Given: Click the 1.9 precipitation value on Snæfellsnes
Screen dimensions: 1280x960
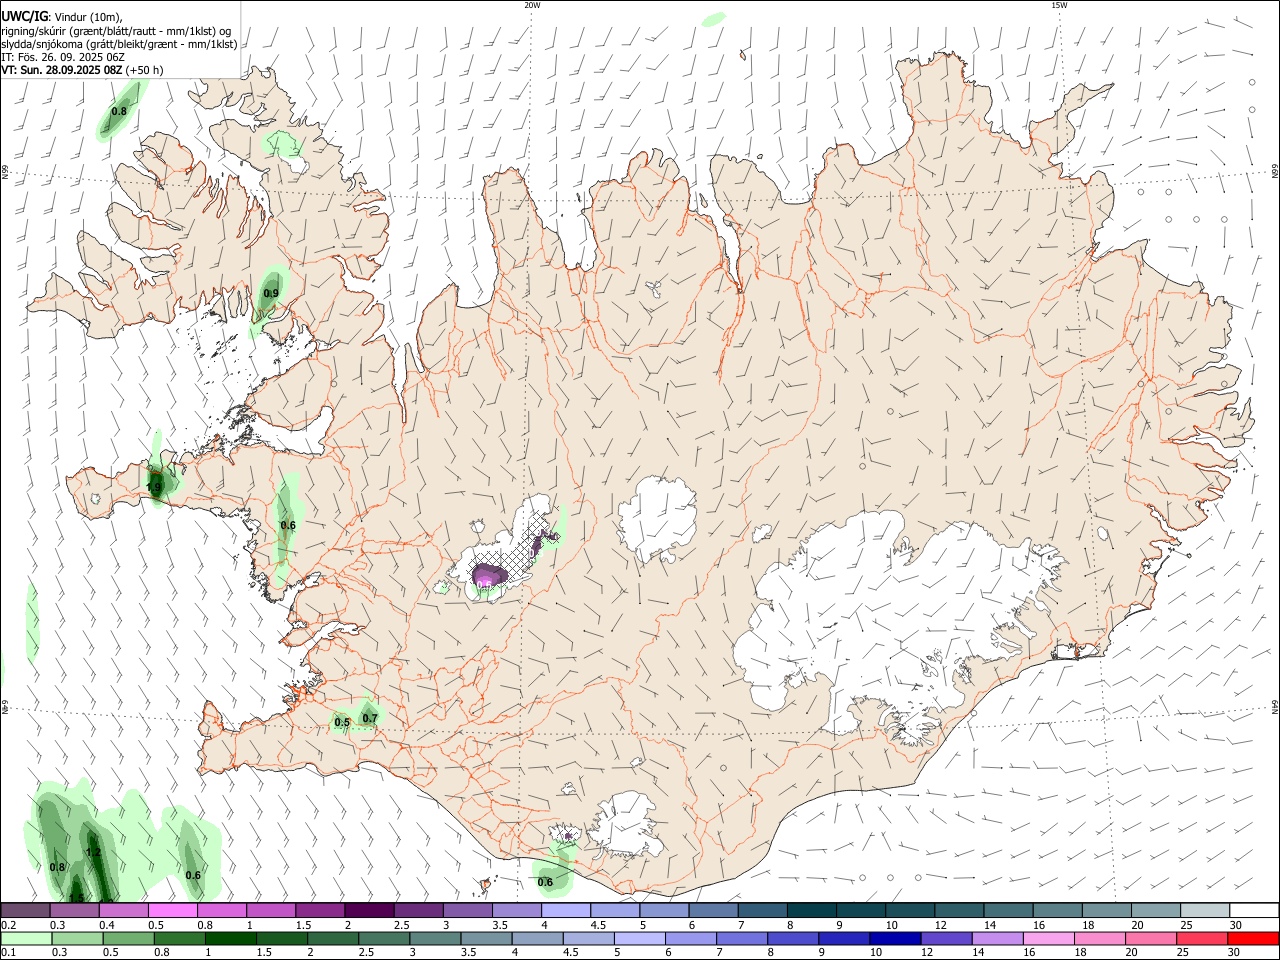Looking at the screenshot, I should tap(154, 488).
